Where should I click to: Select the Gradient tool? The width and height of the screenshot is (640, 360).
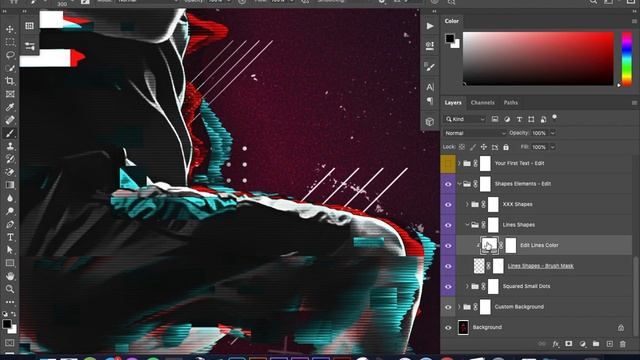pyautogui.click(x=10, y=185)
